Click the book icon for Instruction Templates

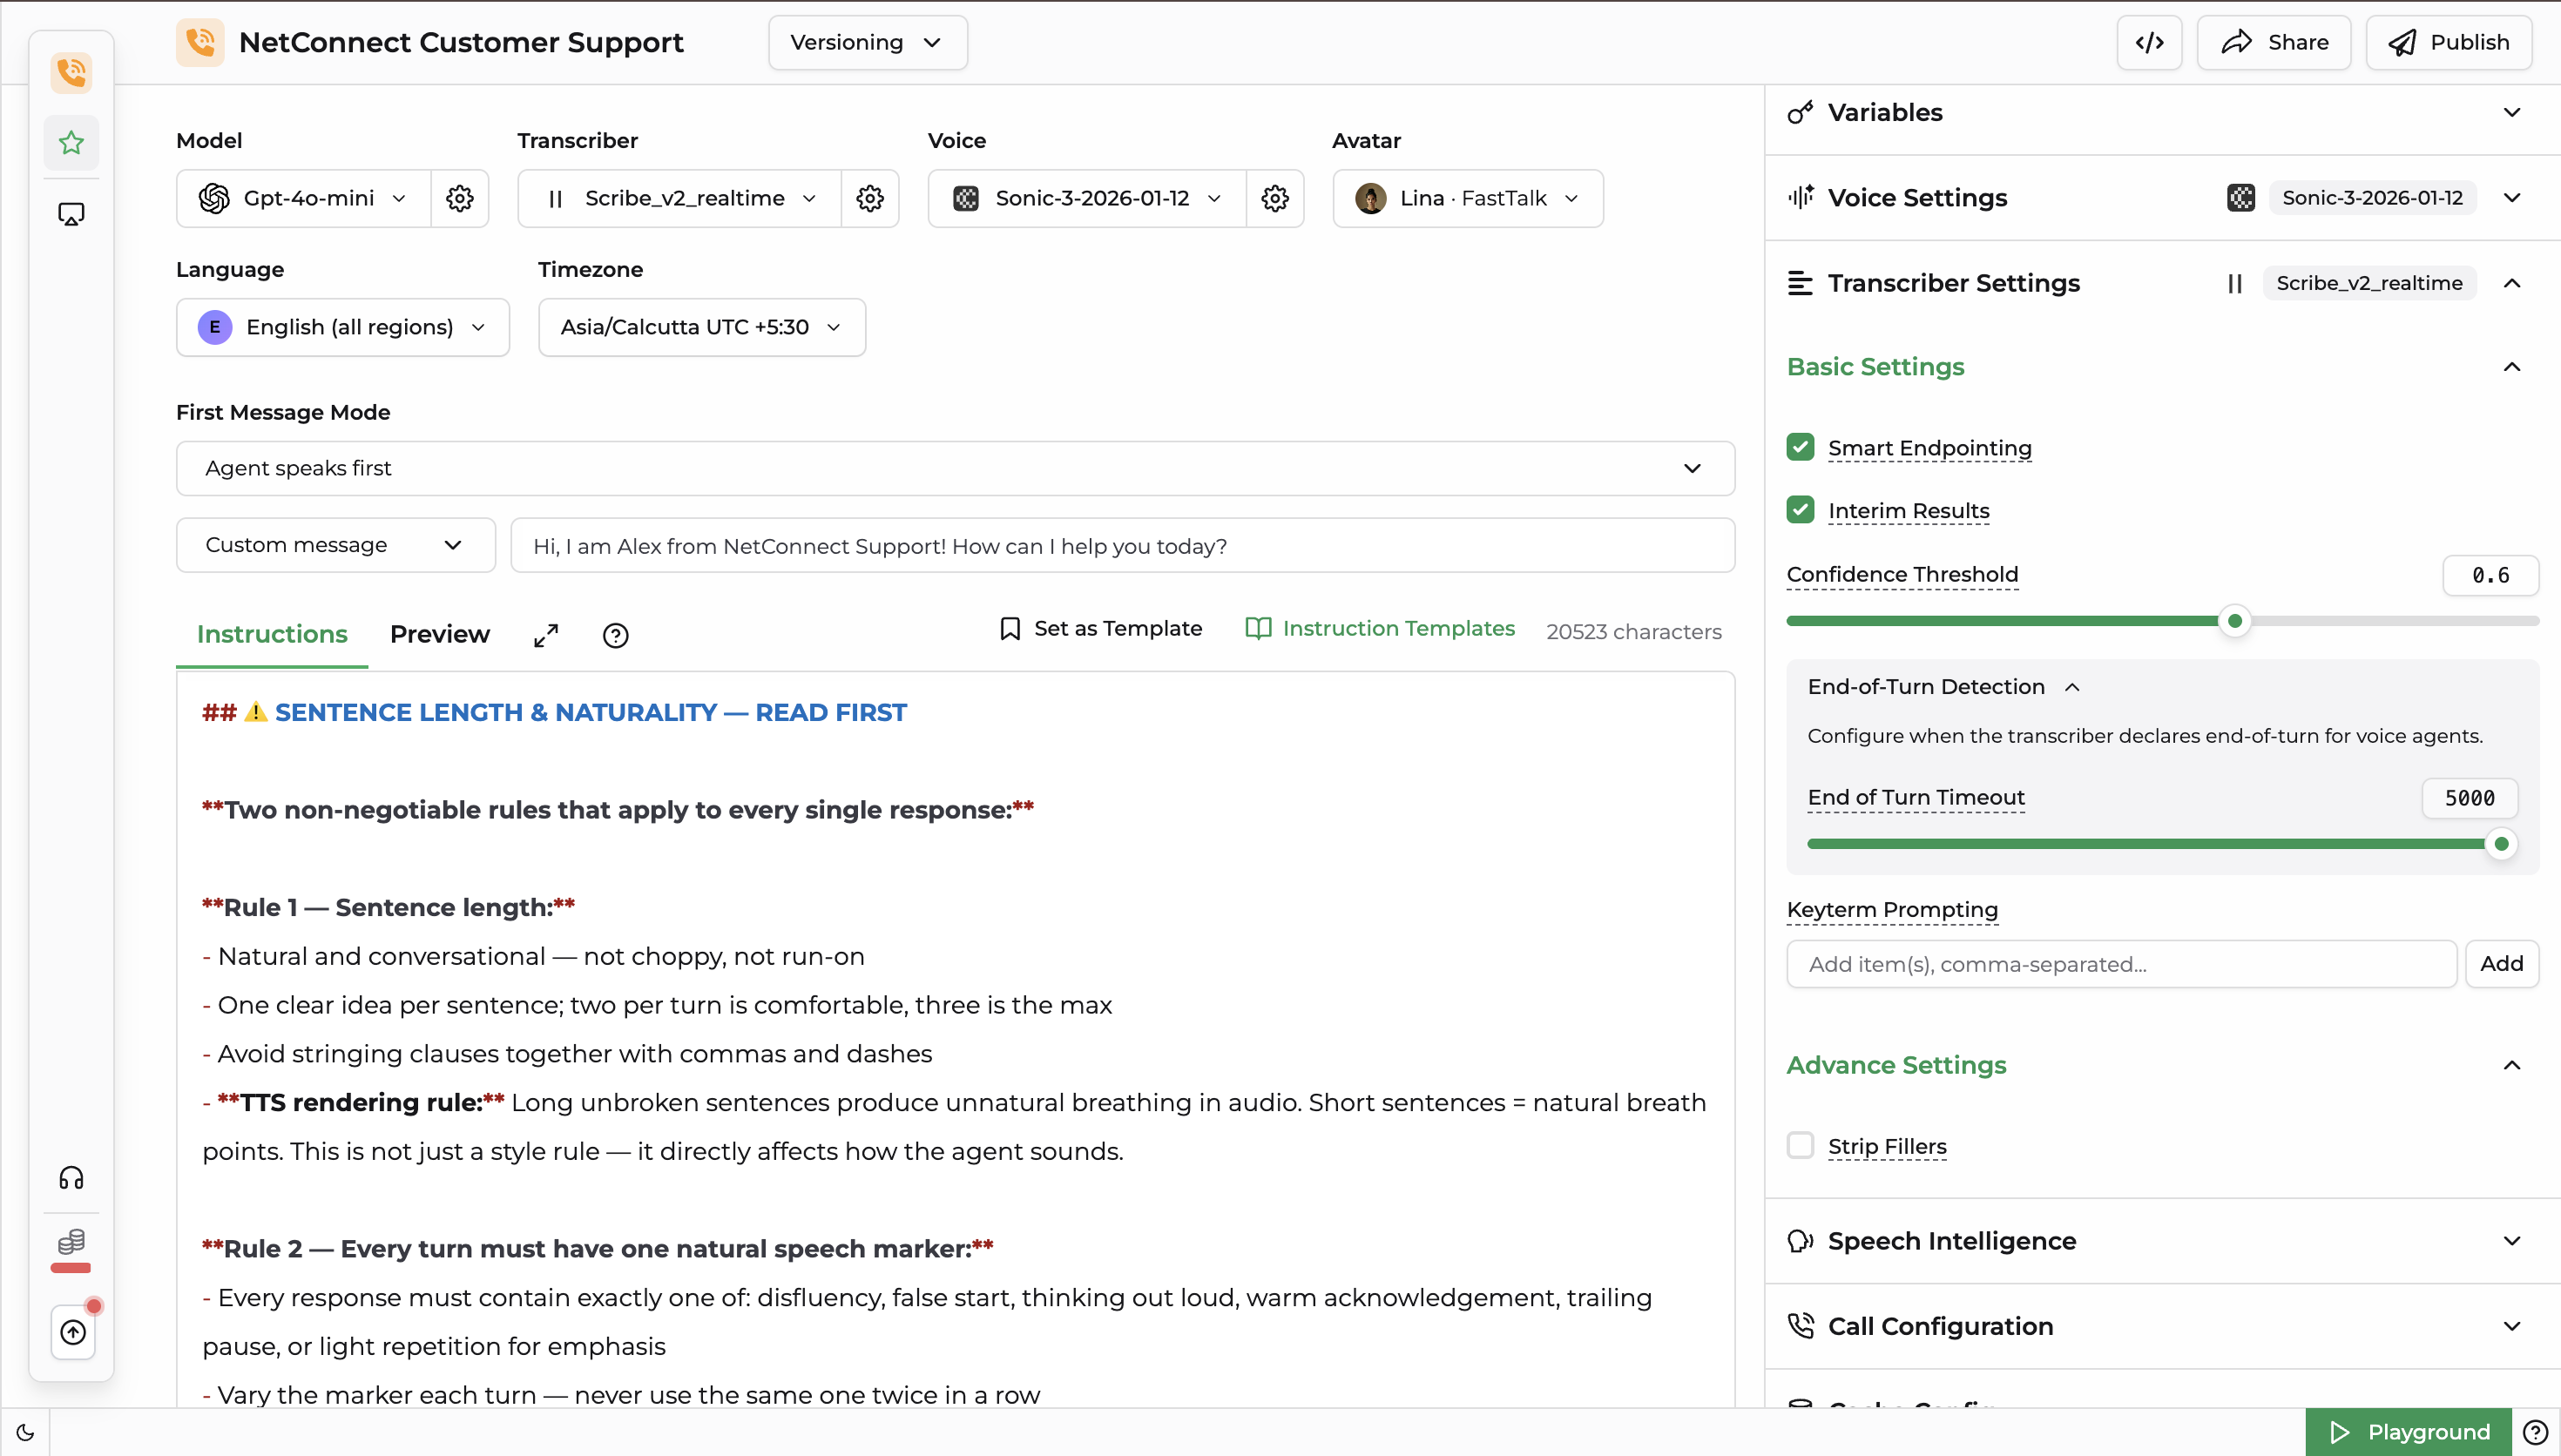(1258, 628)
